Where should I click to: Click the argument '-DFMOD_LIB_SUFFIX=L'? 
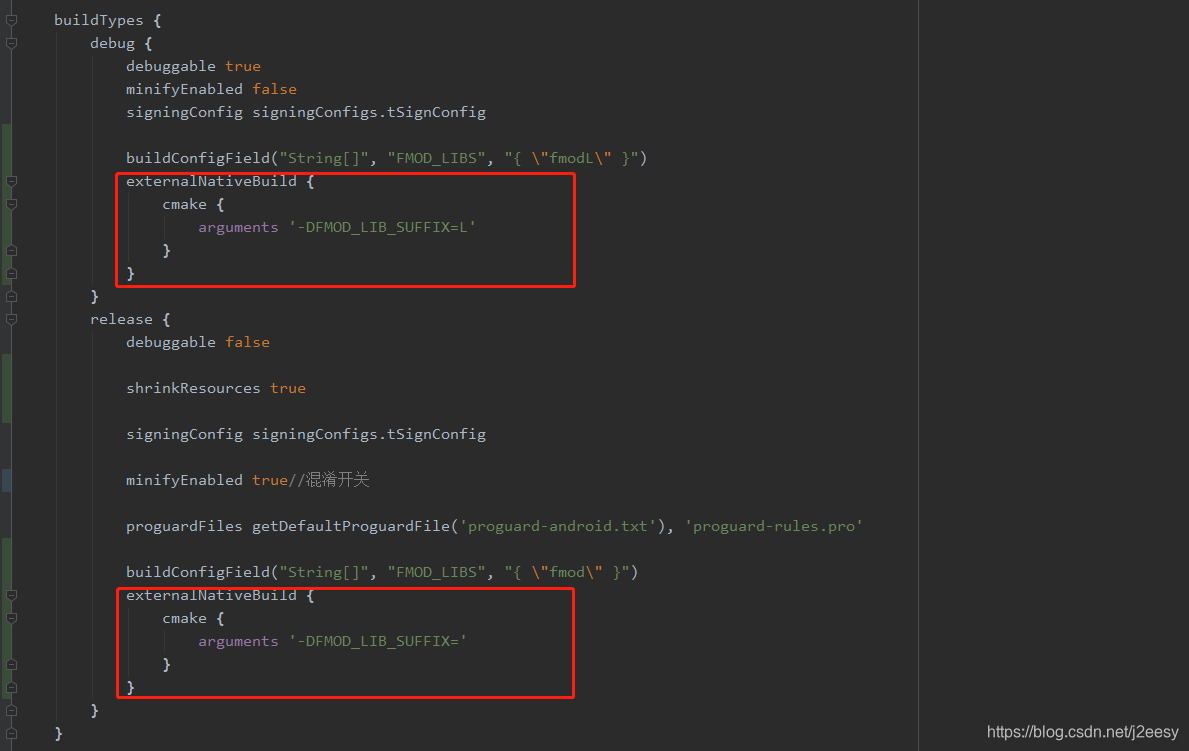tap(382, 227)
